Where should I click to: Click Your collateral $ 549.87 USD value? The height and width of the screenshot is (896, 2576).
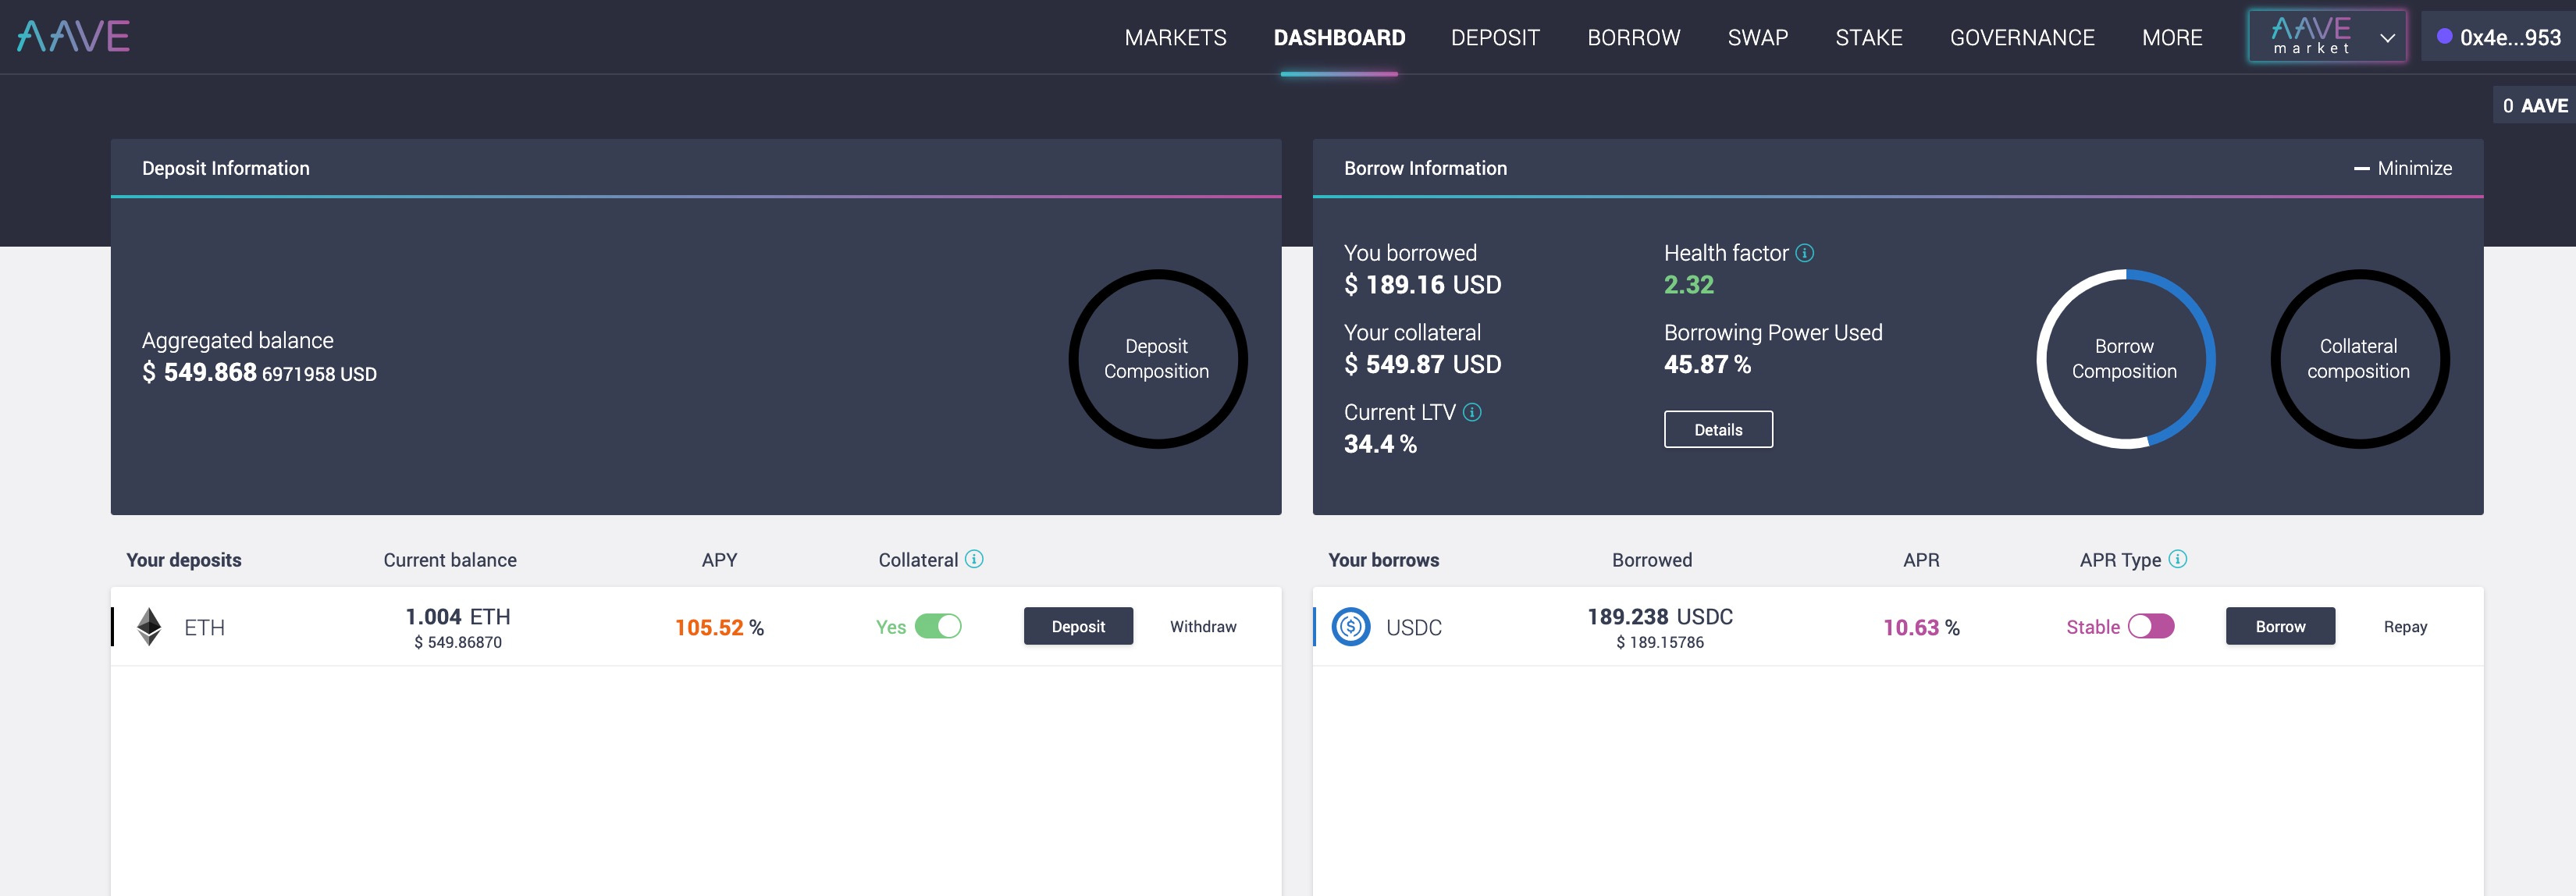point(1422,365)
